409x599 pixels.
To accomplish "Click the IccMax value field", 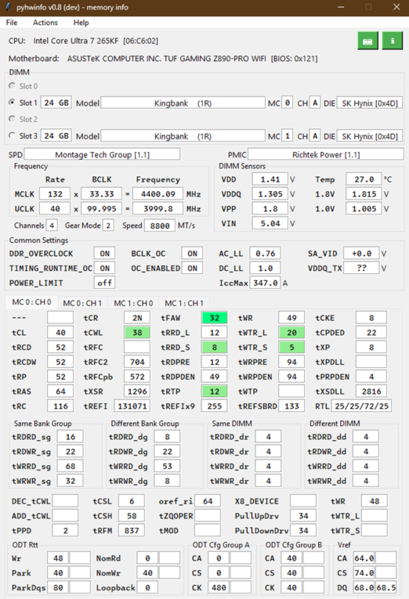I will [265, 283].
